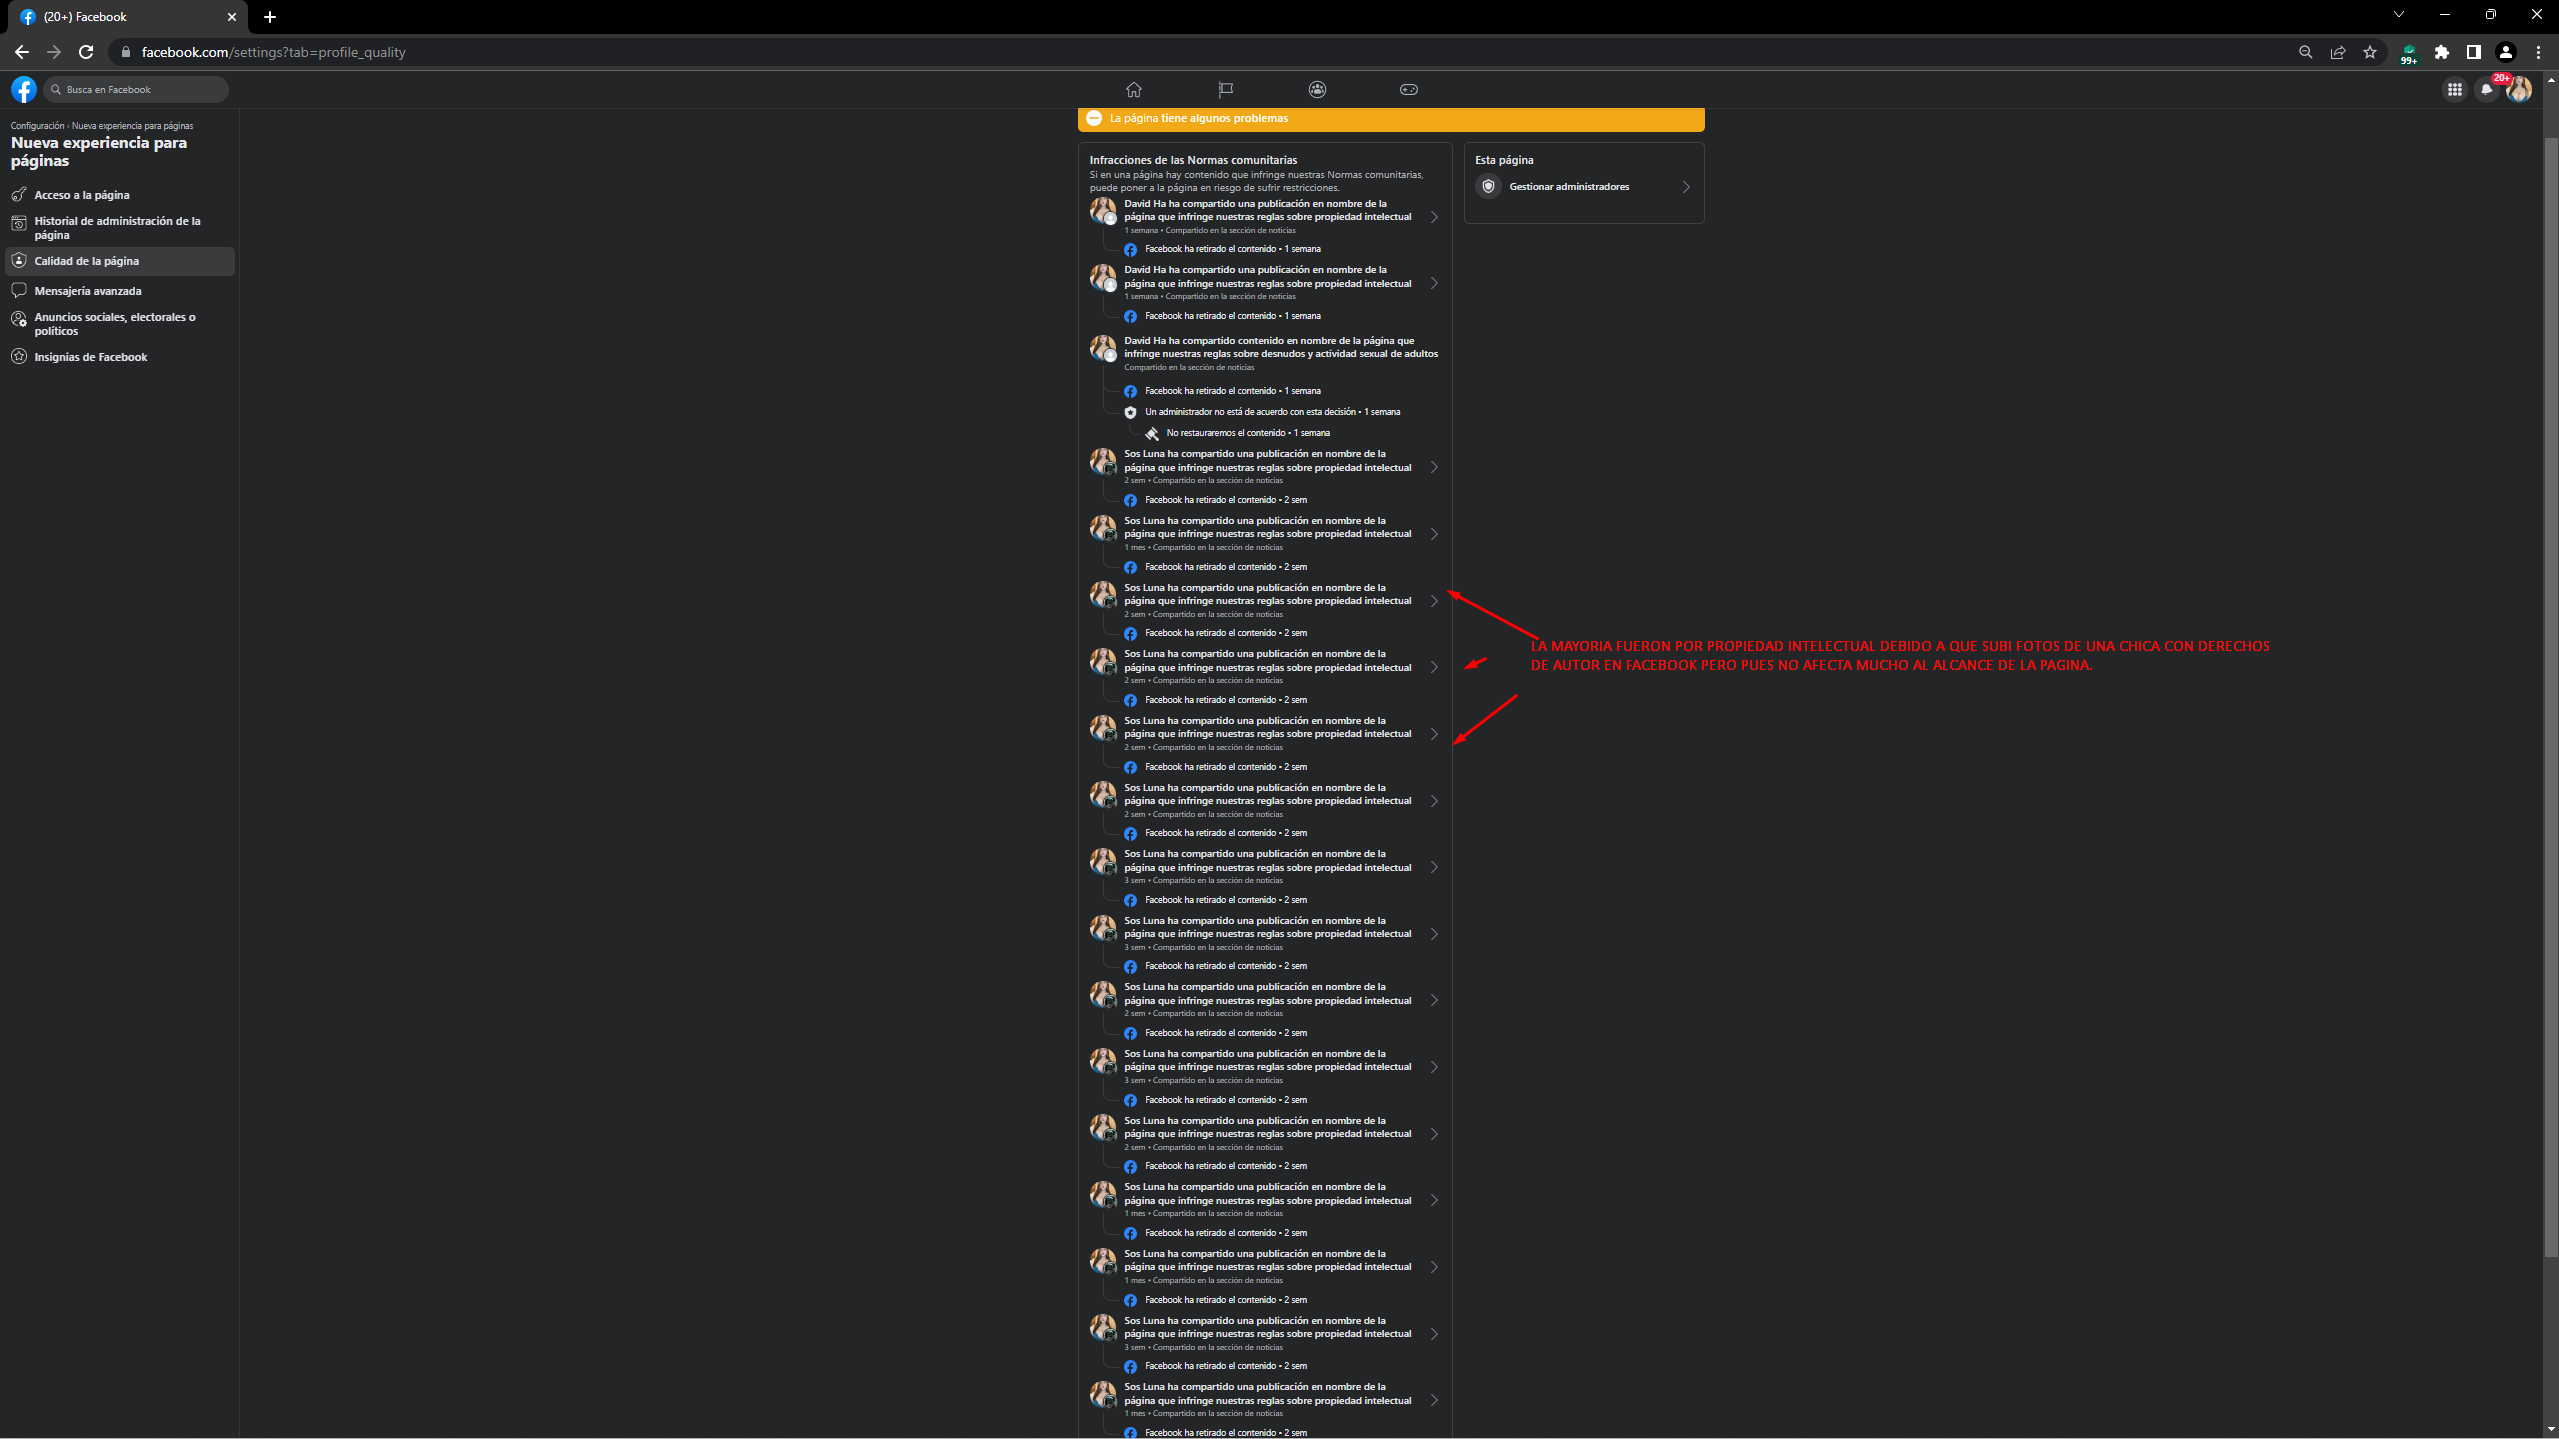Click the minus icon in yellow banner
Screen dimensions: 2559x1439
click(x=1094, y=118)
